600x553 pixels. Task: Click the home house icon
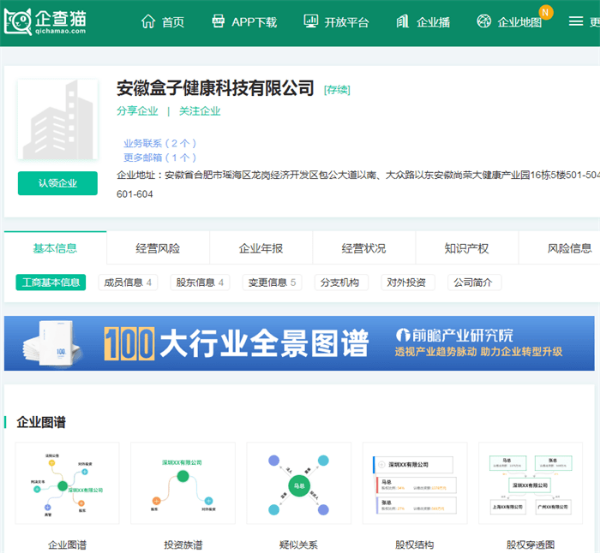tap(148, 21)
